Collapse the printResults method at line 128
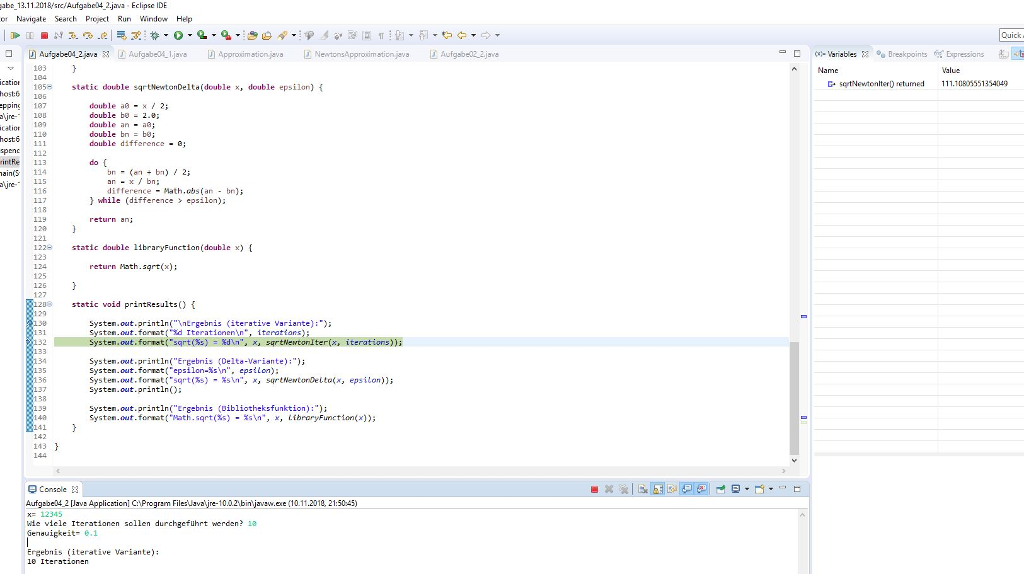 coord(52,304)
